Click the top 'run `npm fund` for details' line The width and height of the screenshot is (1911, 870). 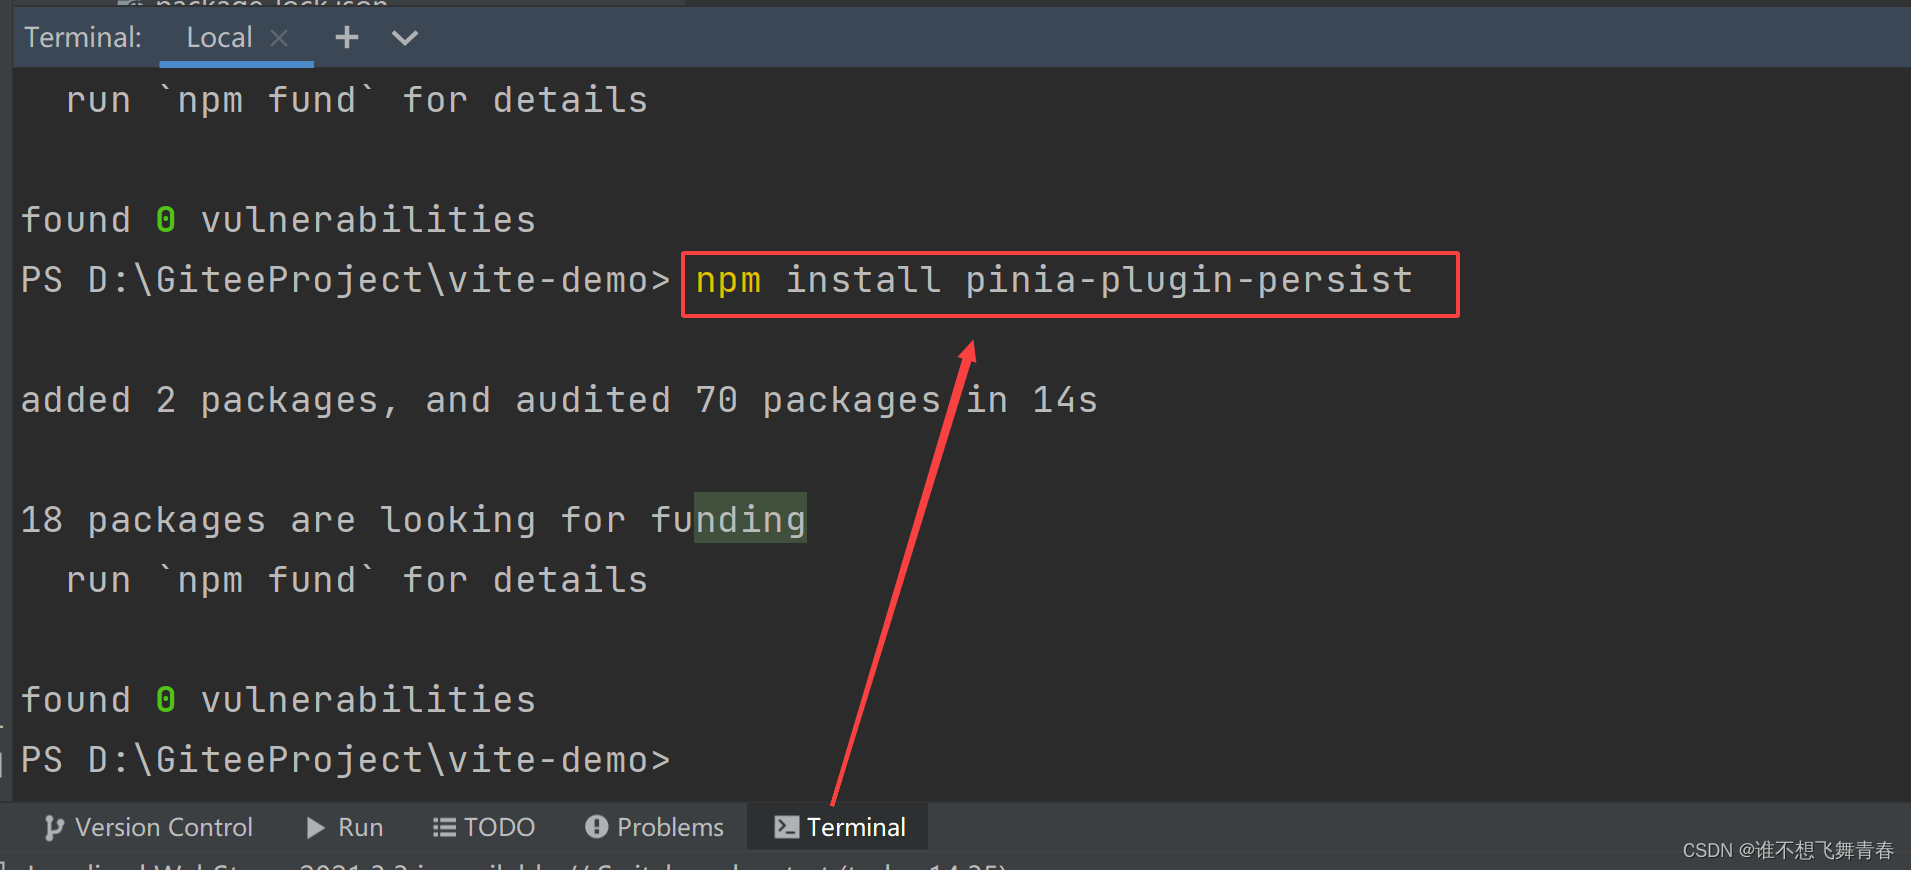pos(357,100)
